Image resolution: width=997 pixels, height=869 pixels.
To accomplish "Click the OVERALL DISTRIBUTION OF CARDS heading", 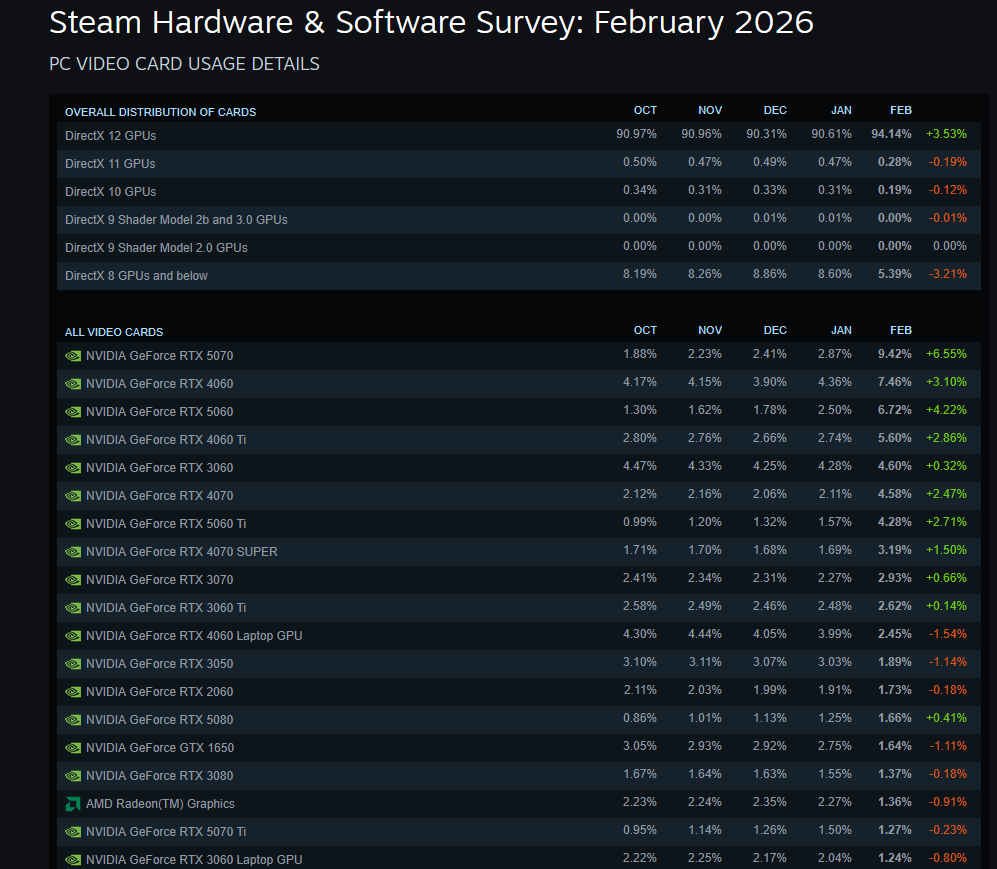I will 160,112.
